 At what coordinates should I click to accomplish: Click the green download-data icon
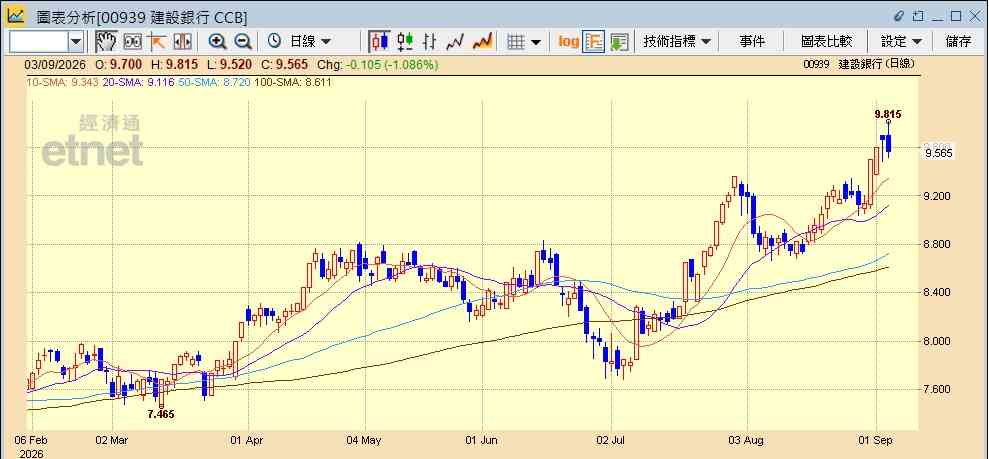(619, 42)
